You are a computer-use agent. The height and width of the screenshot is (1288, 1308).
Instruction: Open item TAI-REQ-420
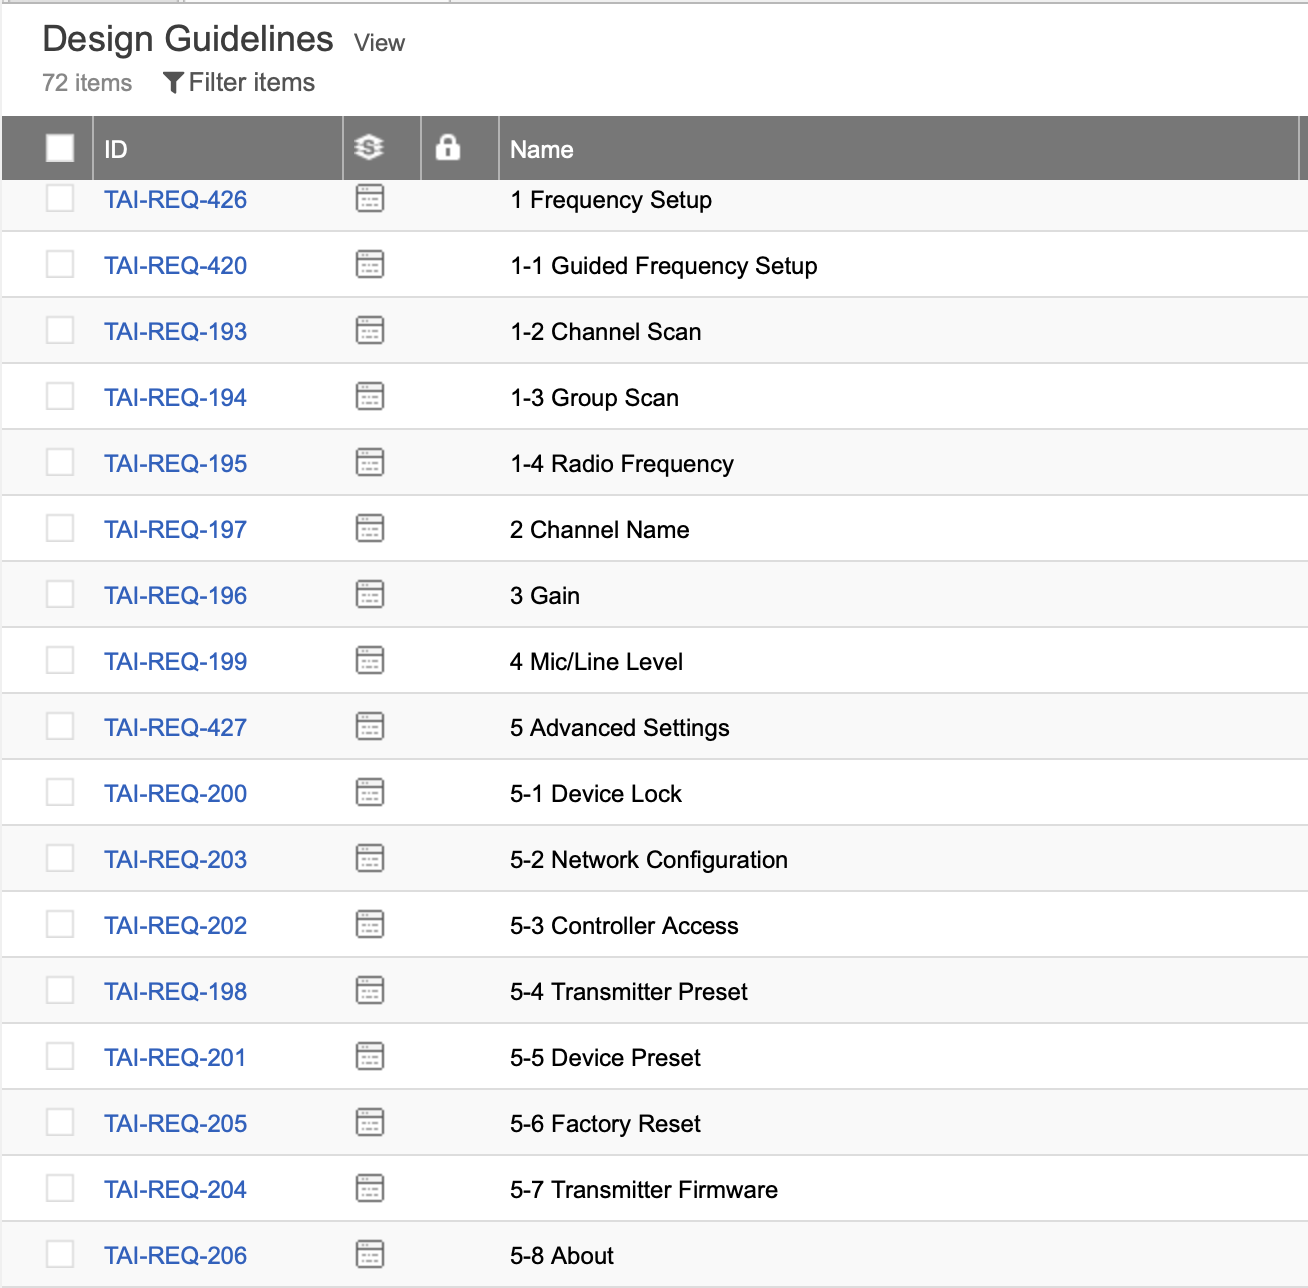(175, 265)
